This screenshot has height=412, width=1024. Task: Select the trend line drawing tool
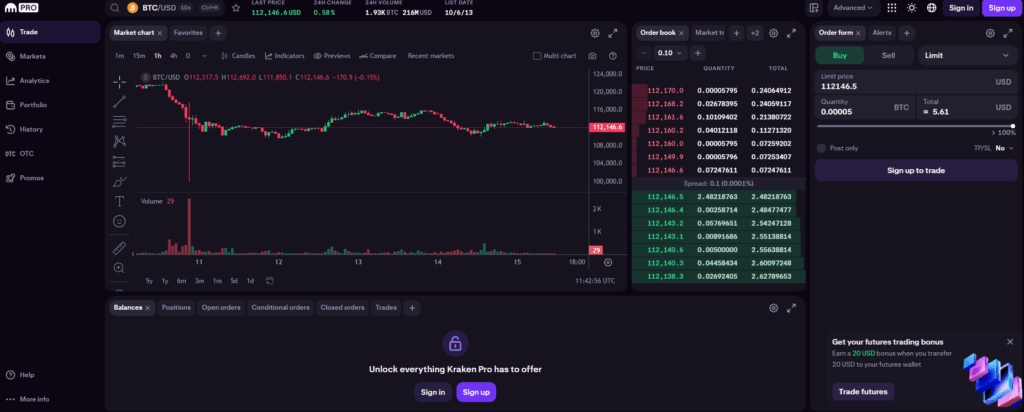point(120,101)
